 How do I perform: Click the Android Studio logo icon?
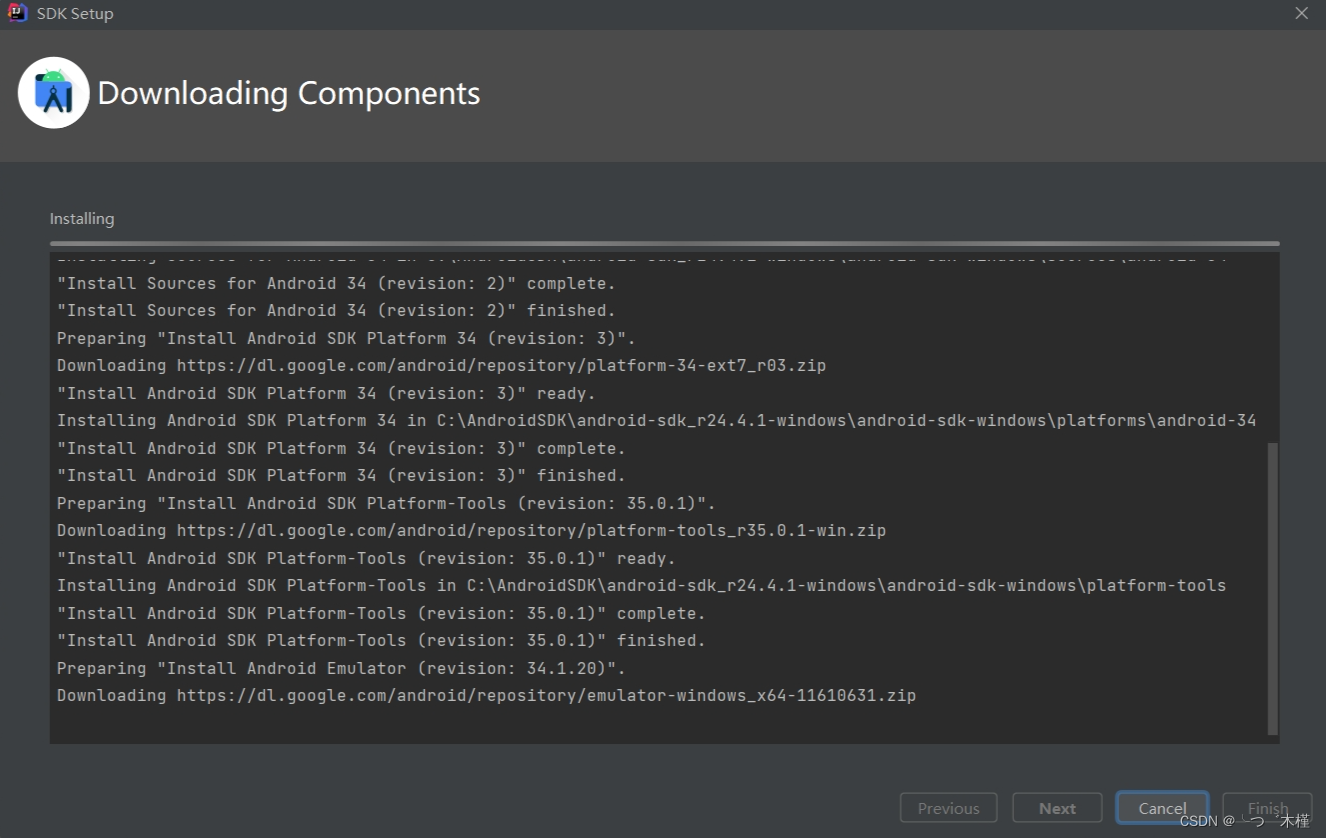[54, 91]
